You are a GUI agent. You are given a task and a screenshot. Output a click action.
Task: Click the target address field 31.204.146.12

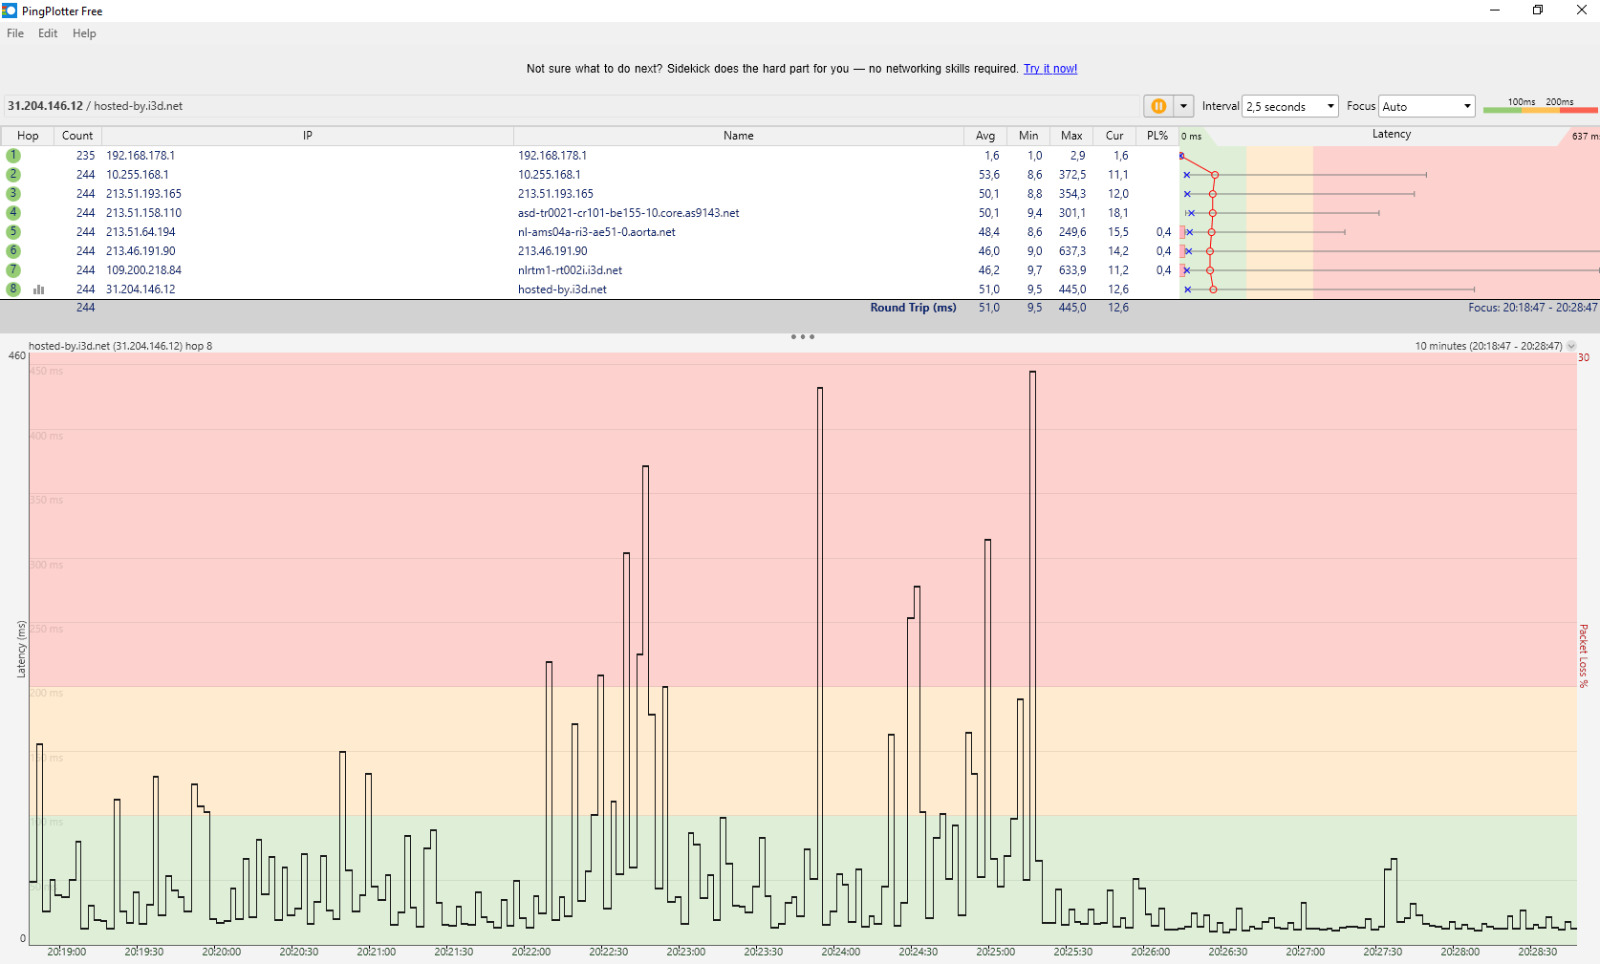click(x=570, y=106)
